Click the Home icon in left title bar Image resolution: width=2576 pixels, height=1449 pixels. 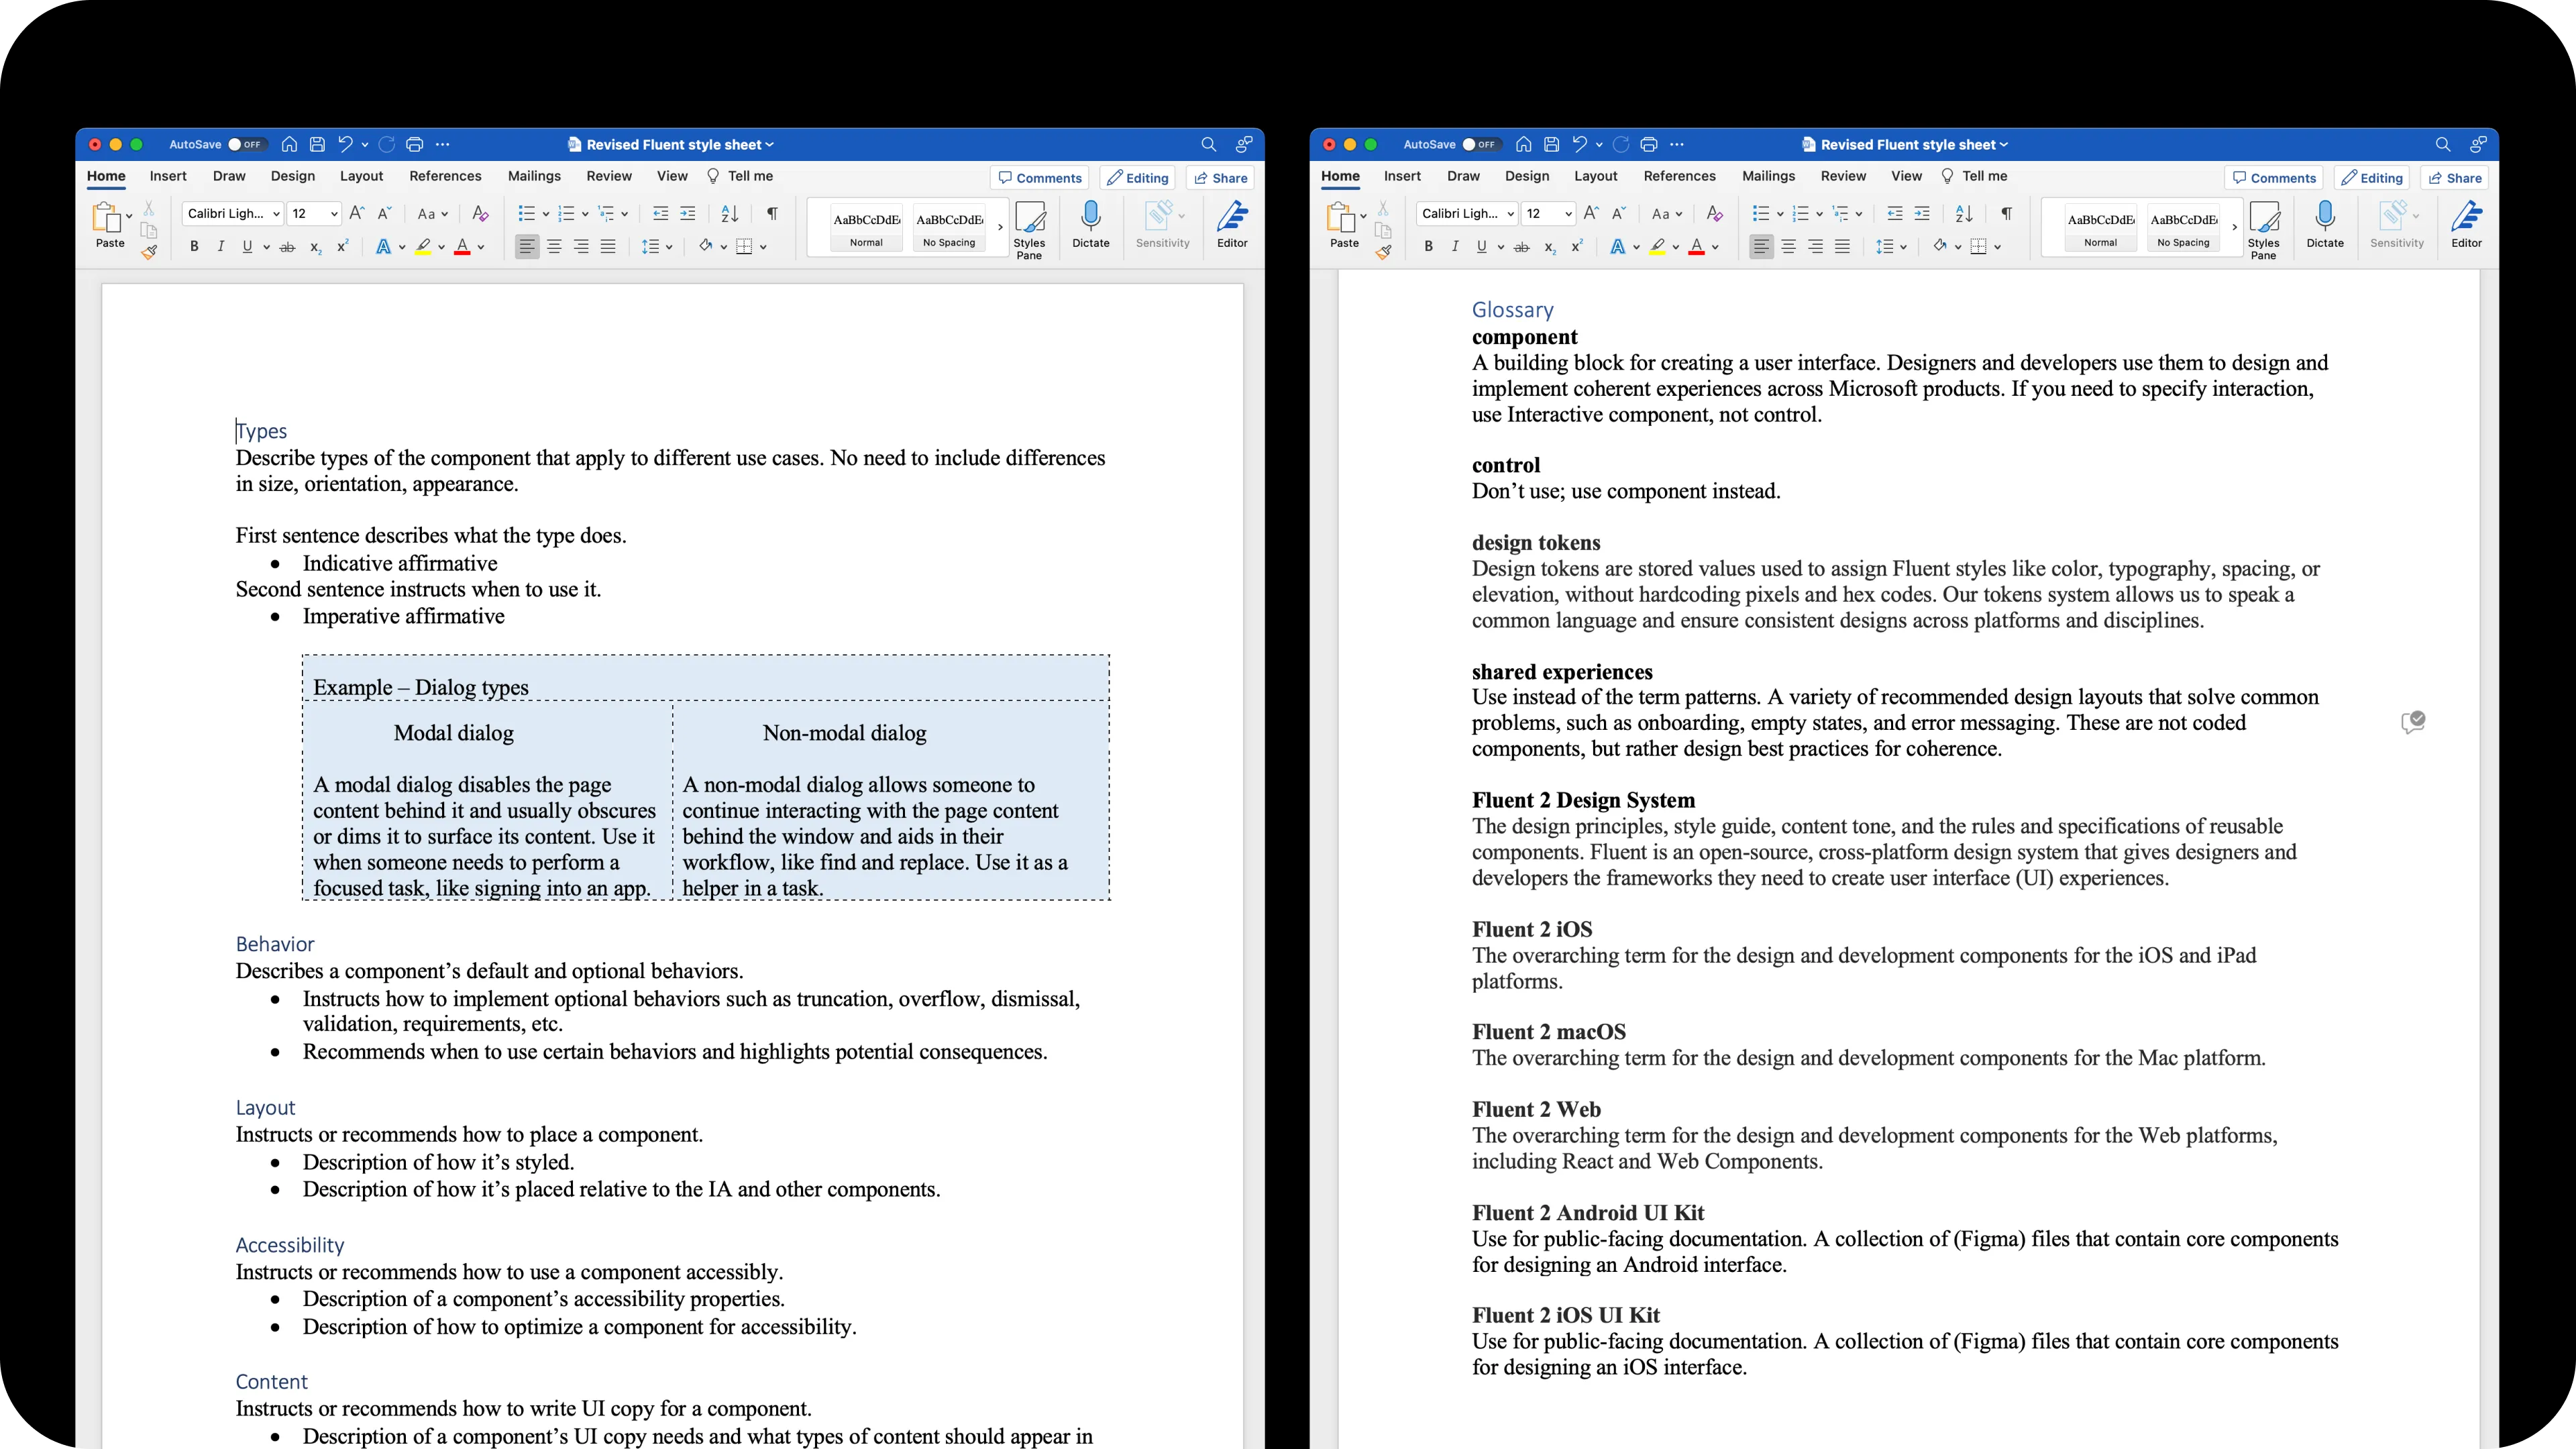pyautogui.click(x=289, y=144)
